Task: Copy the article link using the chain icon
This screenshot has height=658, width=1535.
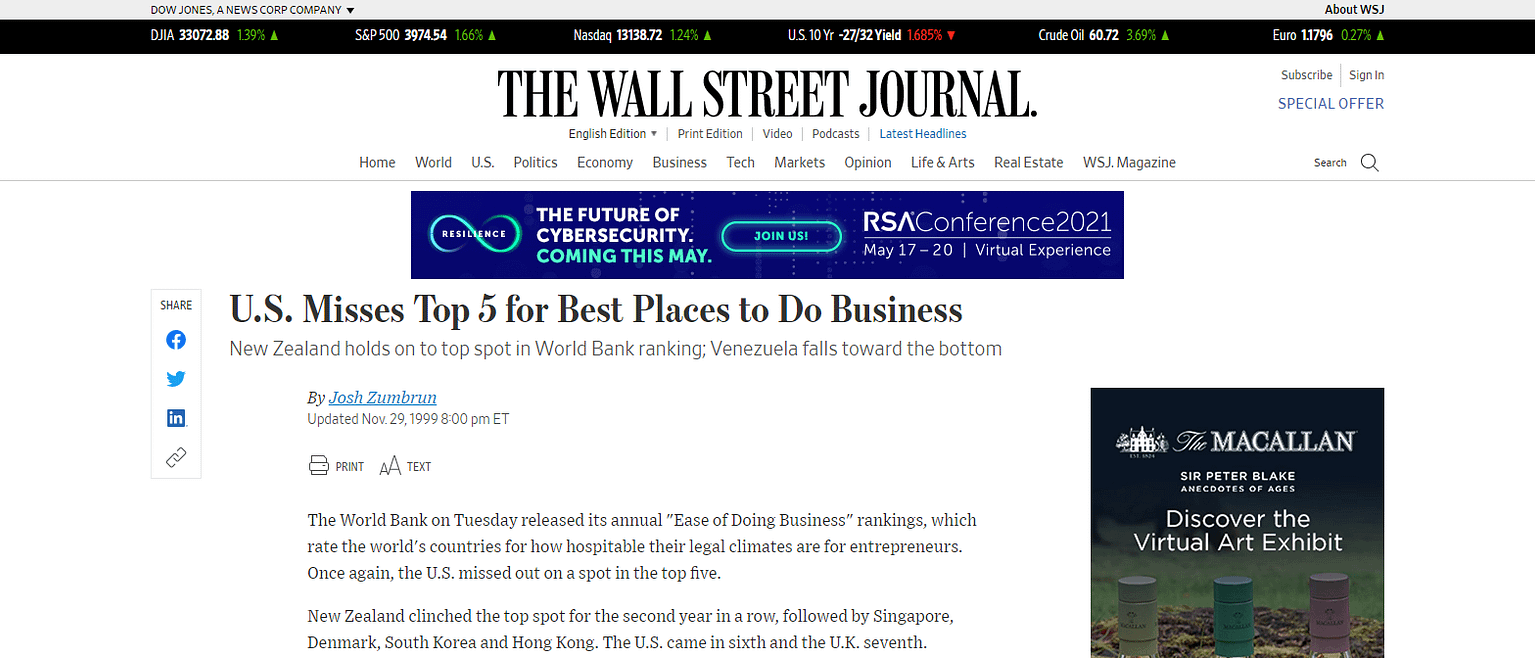Action: (175, 456)
